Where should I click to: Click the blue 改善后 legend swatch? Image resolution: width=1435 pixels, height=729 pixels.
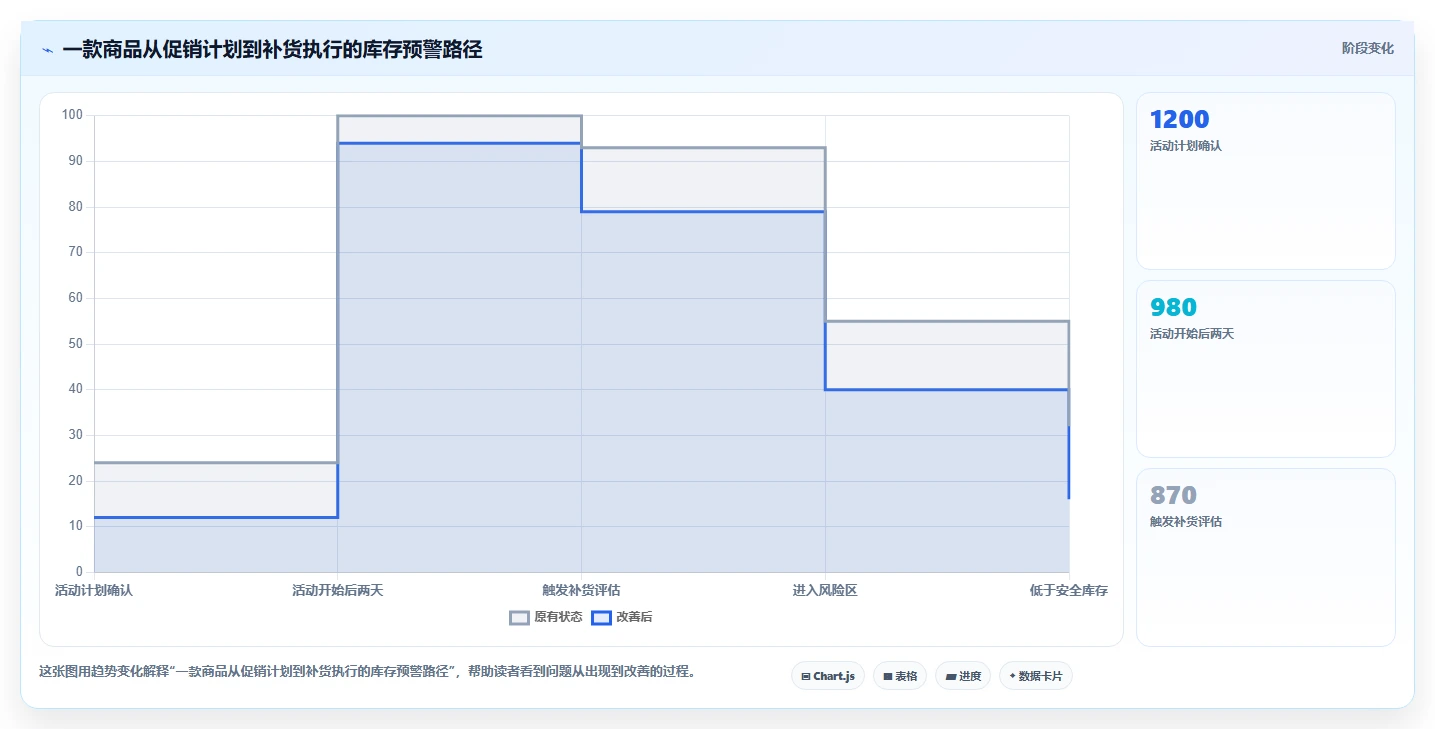click(601, 617)
